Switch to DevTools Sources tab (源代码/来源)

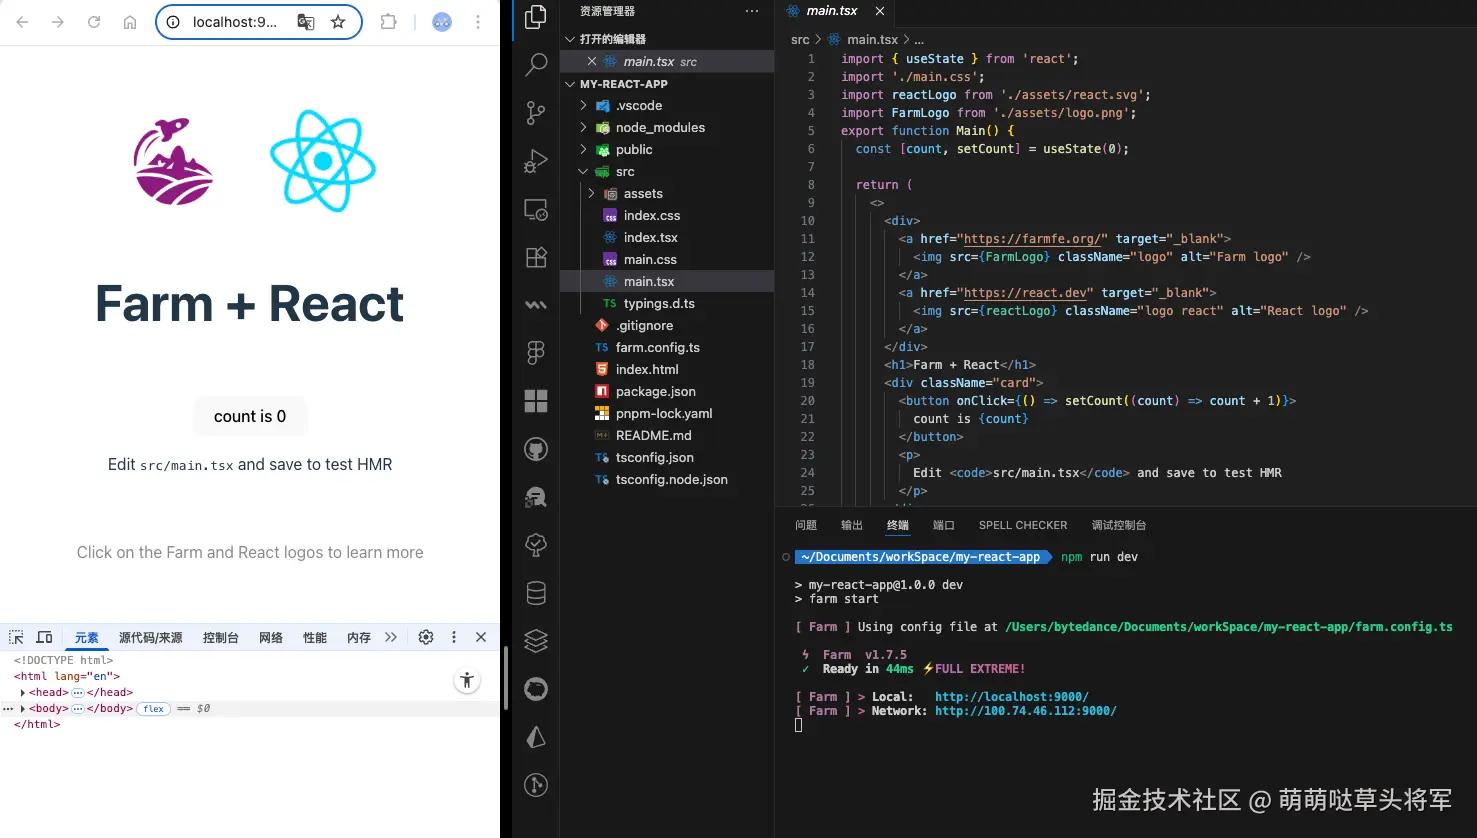pyautogui.click(x=151, y=637)
